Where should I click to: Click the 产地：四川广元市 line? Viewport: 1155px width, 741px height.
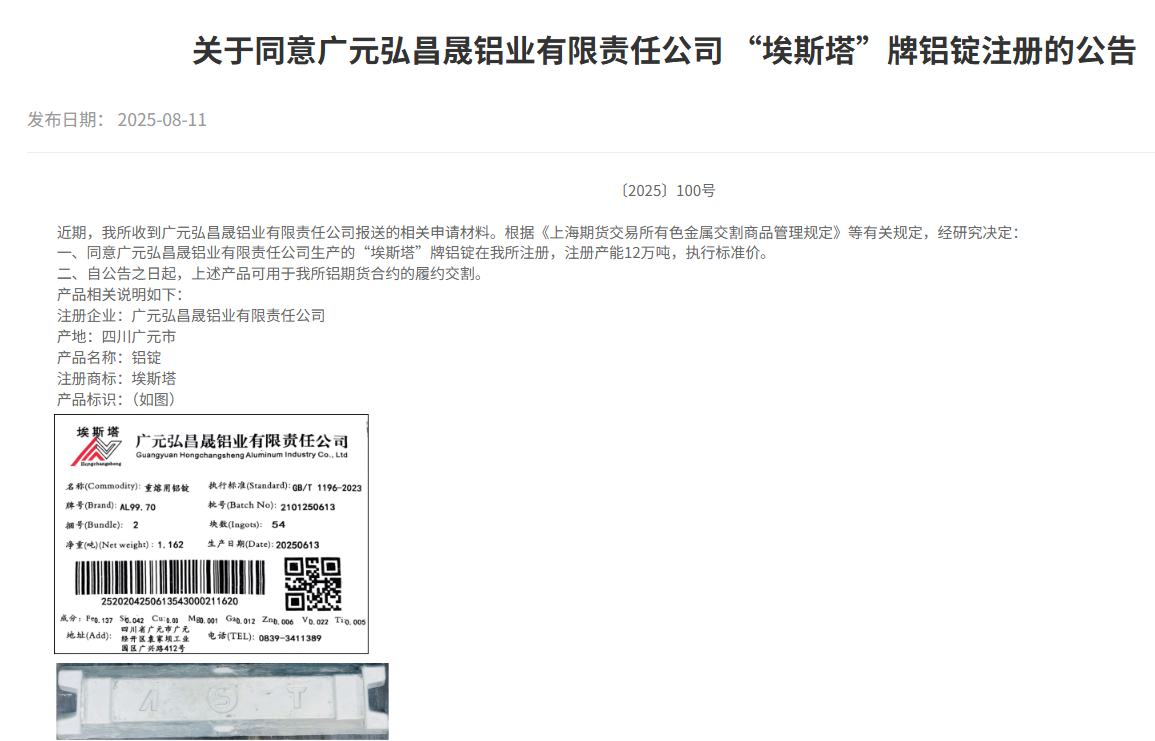point(116,336)
